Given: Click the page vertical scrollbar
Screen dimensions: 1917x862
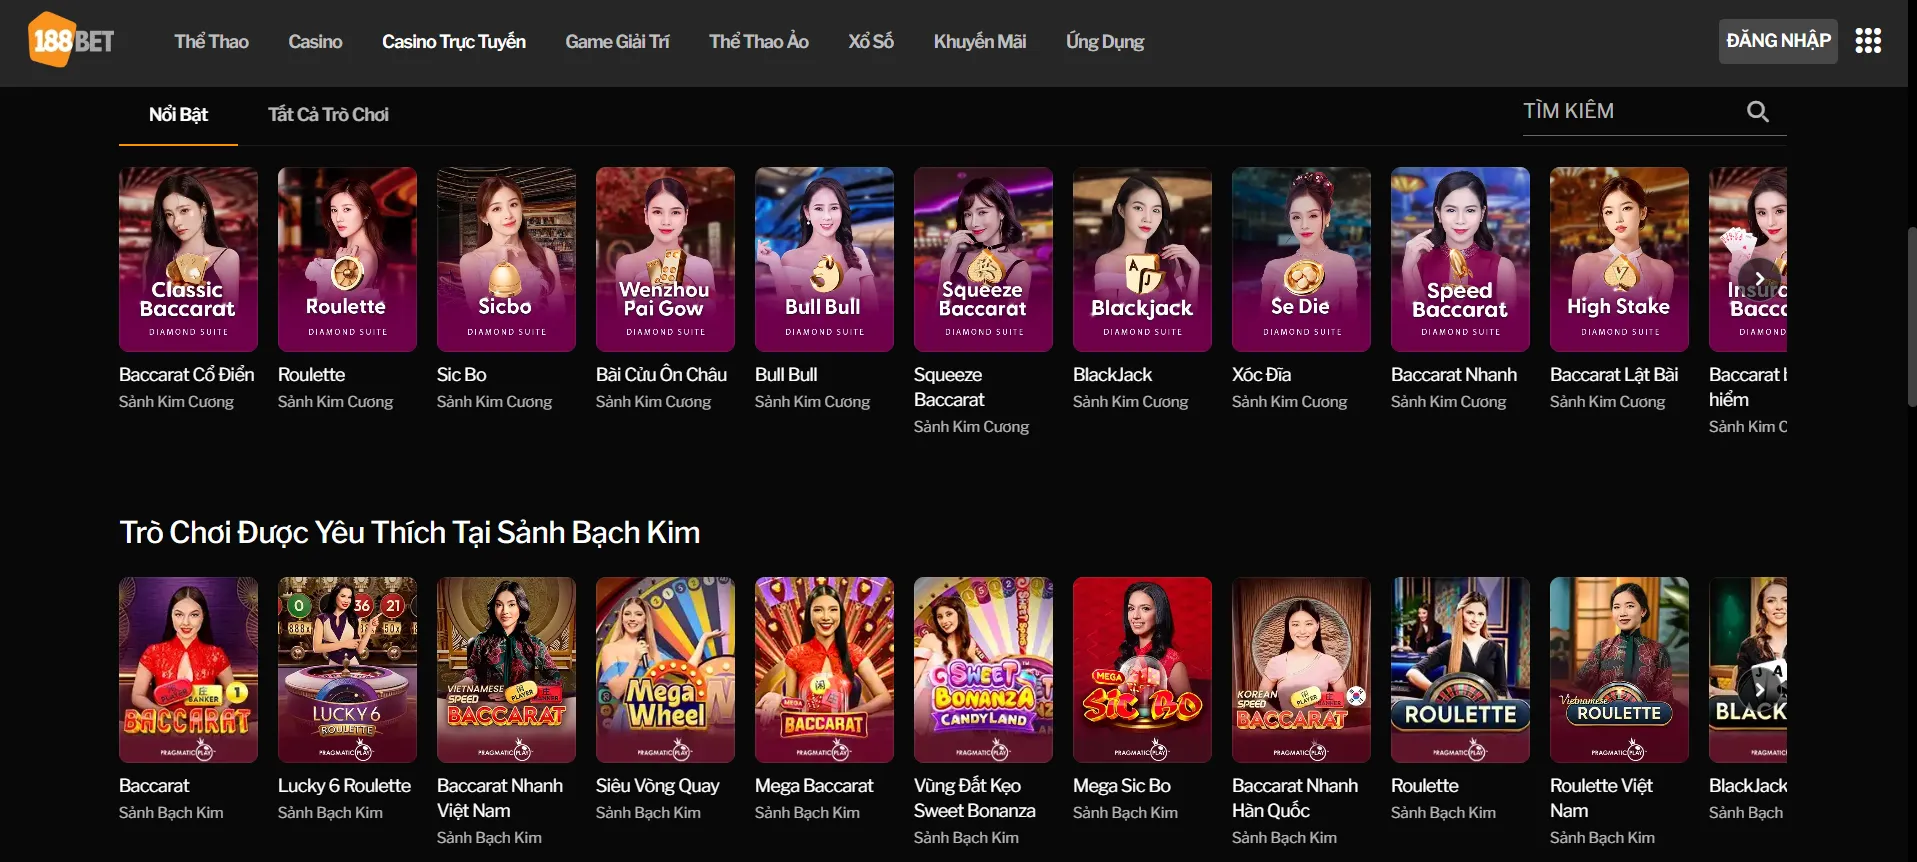Looking at the screenshot, I should tap(1911, 316).
